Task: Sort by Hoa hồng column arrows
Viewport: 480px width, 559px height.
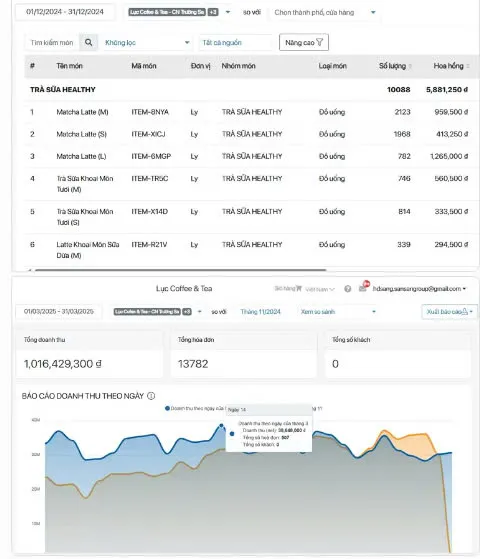Action: pyautogui.click(x=468, y=66)
